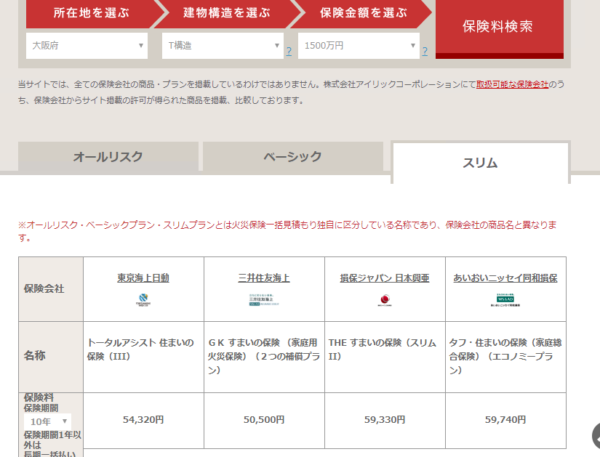
Task: Click the 保険料検索 search button
Action: tap(499, 27)
